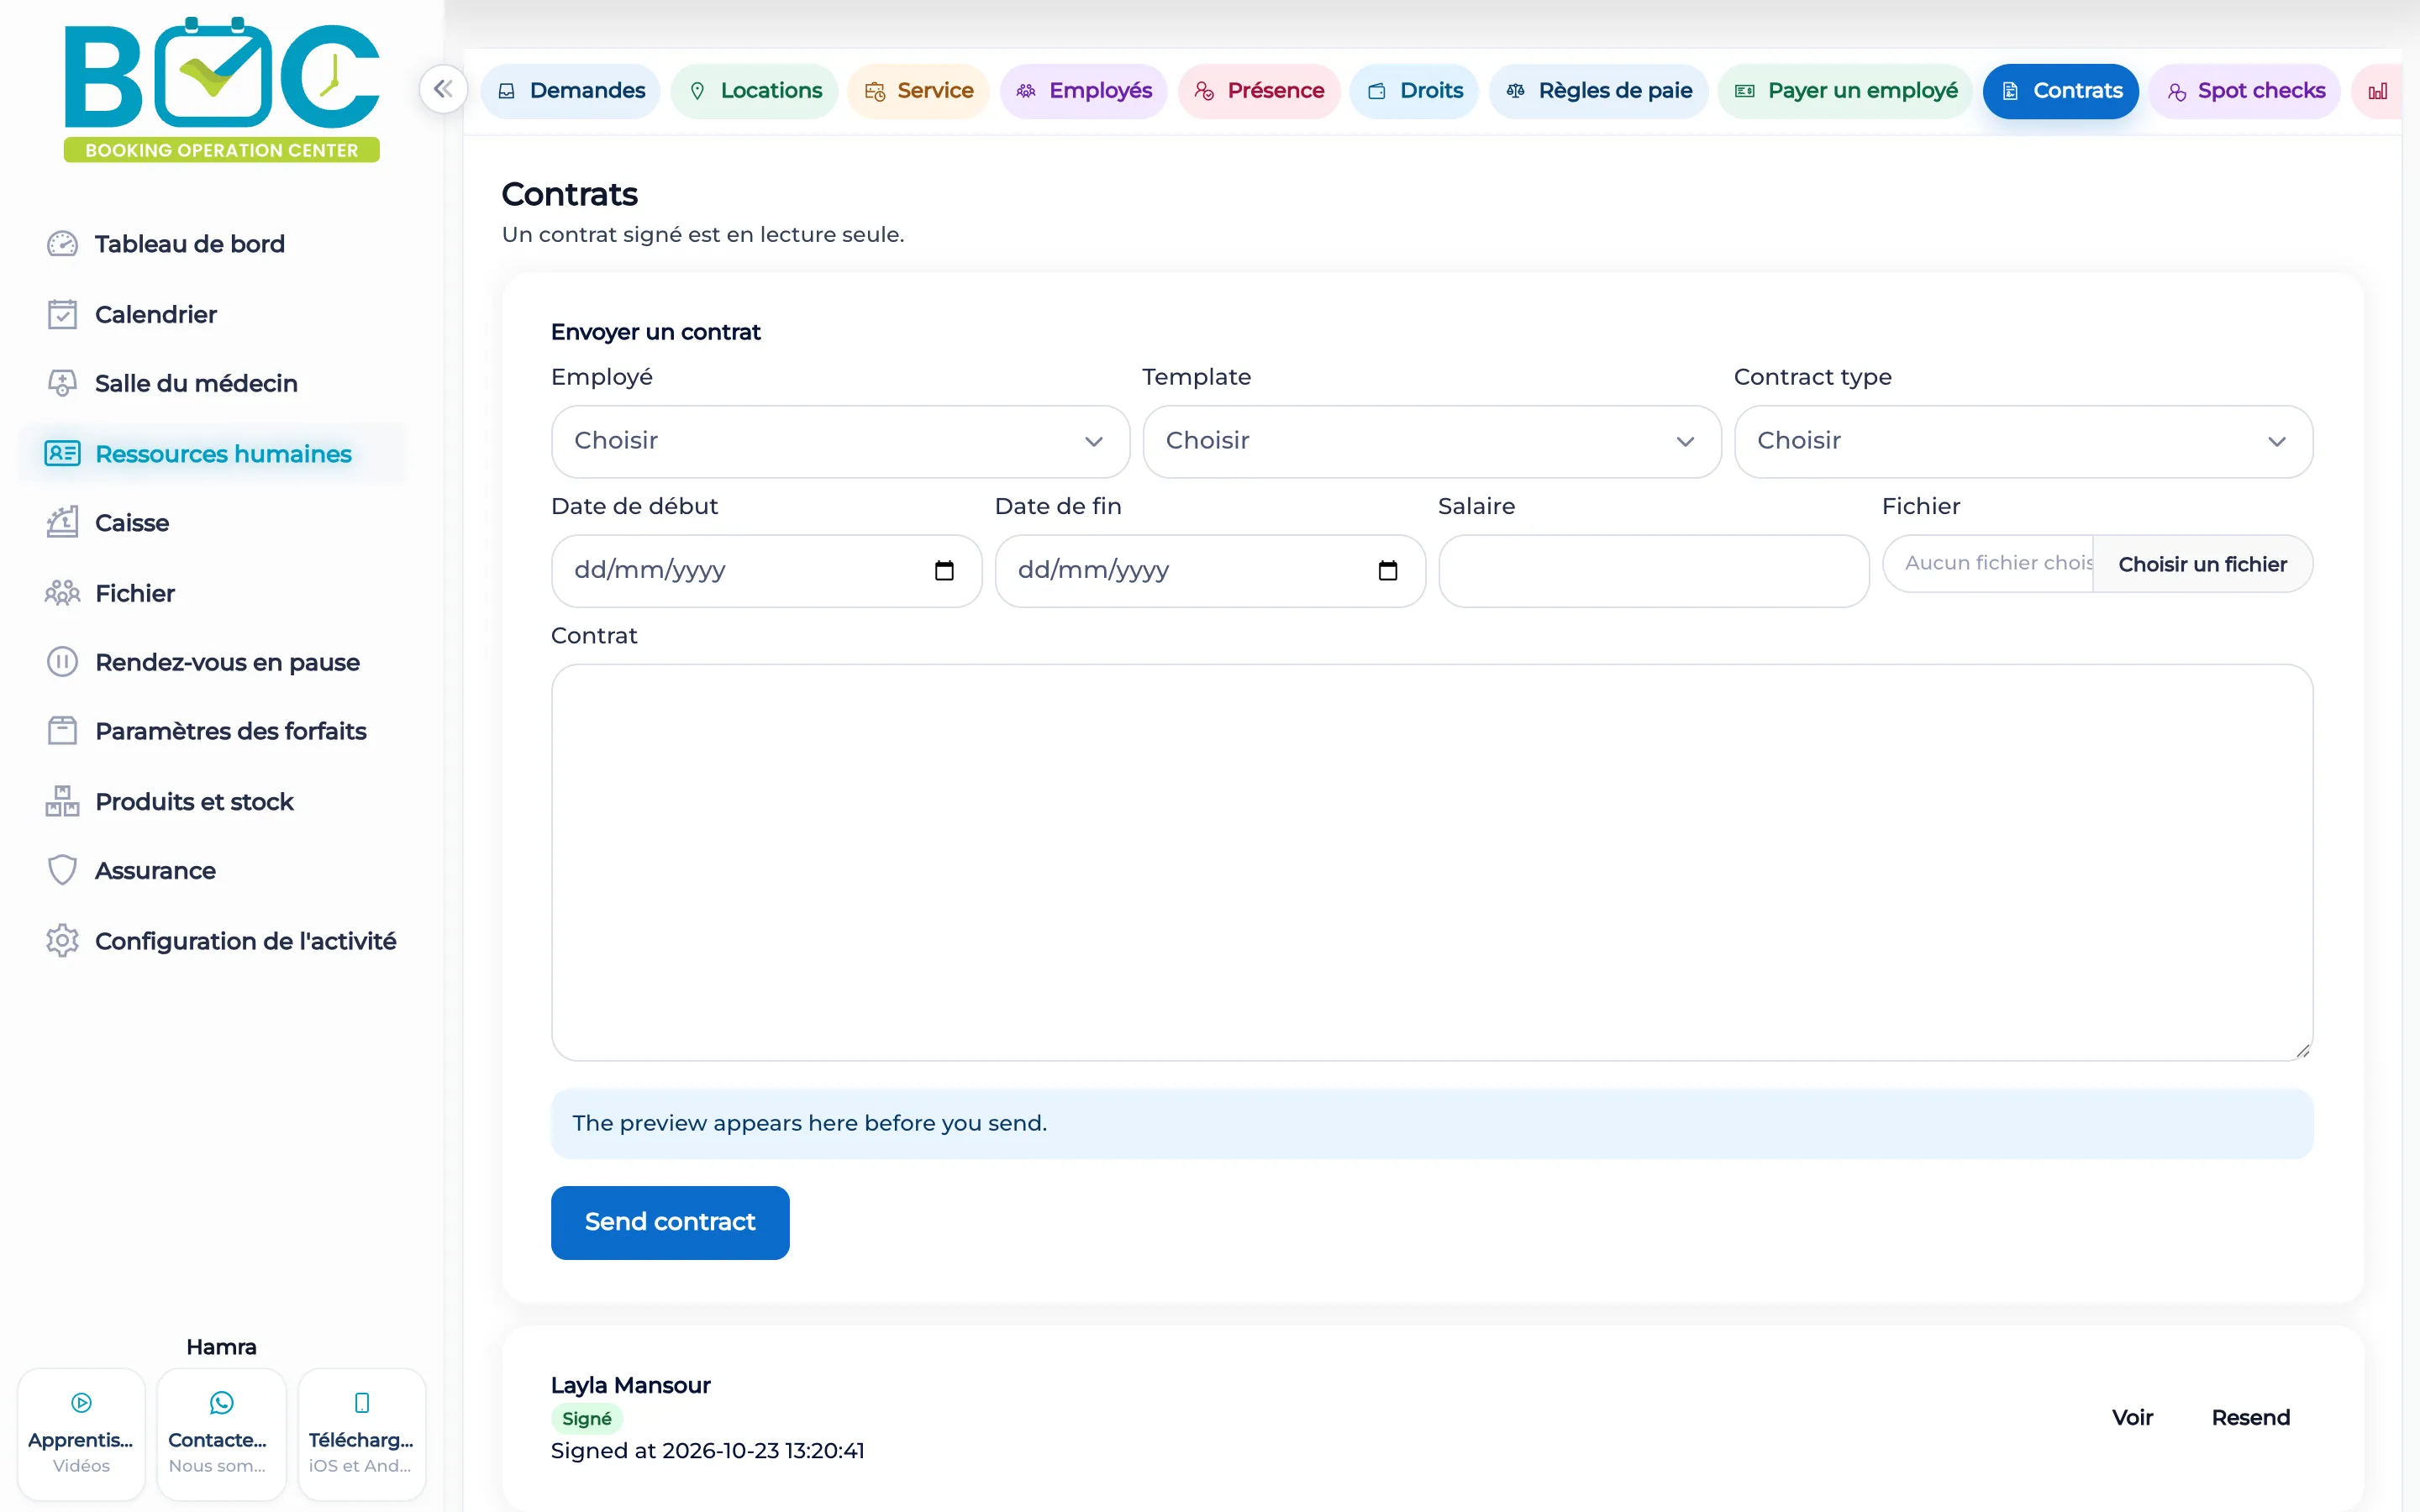Open the Spot checks tab
The height and width of the screenshot is (1512, 2420).
(2245, 91)
